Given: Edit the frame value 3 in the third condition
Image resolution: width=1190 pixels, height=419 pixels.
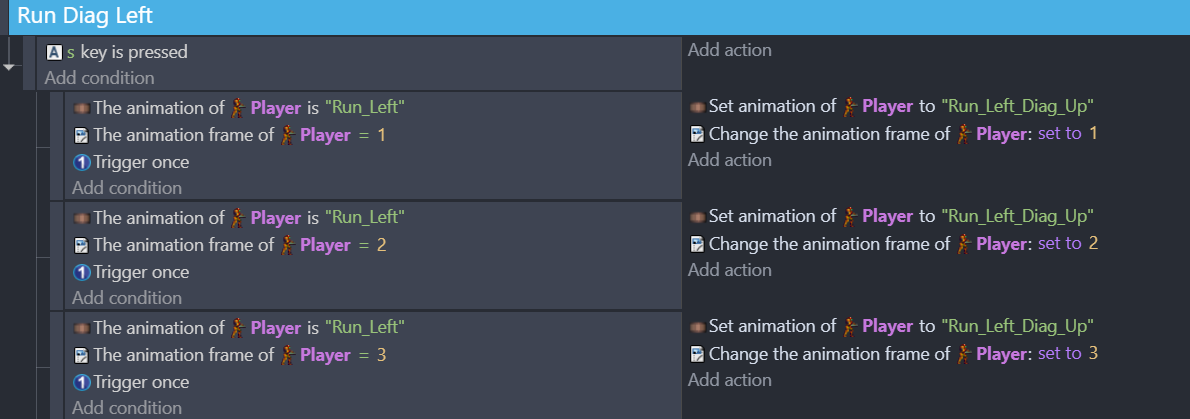Looking at the screenshot, I should click(x=382, y=355).
